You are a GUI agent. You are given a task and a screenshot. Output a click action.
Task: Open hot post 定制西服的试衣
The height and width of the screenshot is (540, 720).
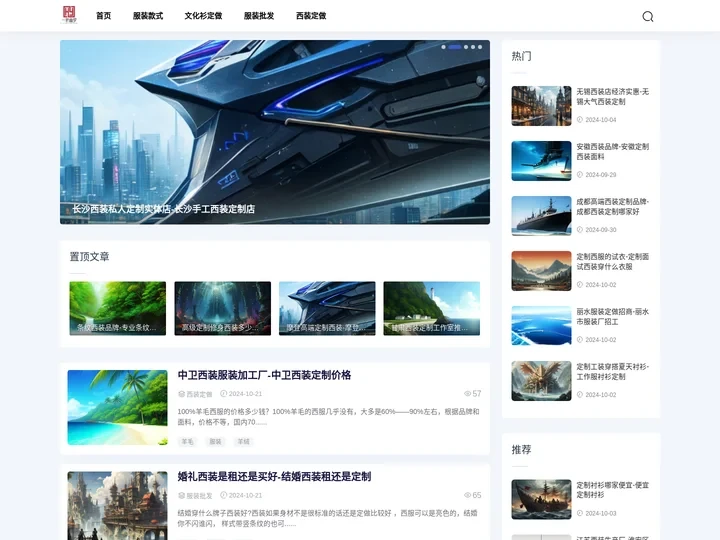pyautogui.click(x=613, y=262)
